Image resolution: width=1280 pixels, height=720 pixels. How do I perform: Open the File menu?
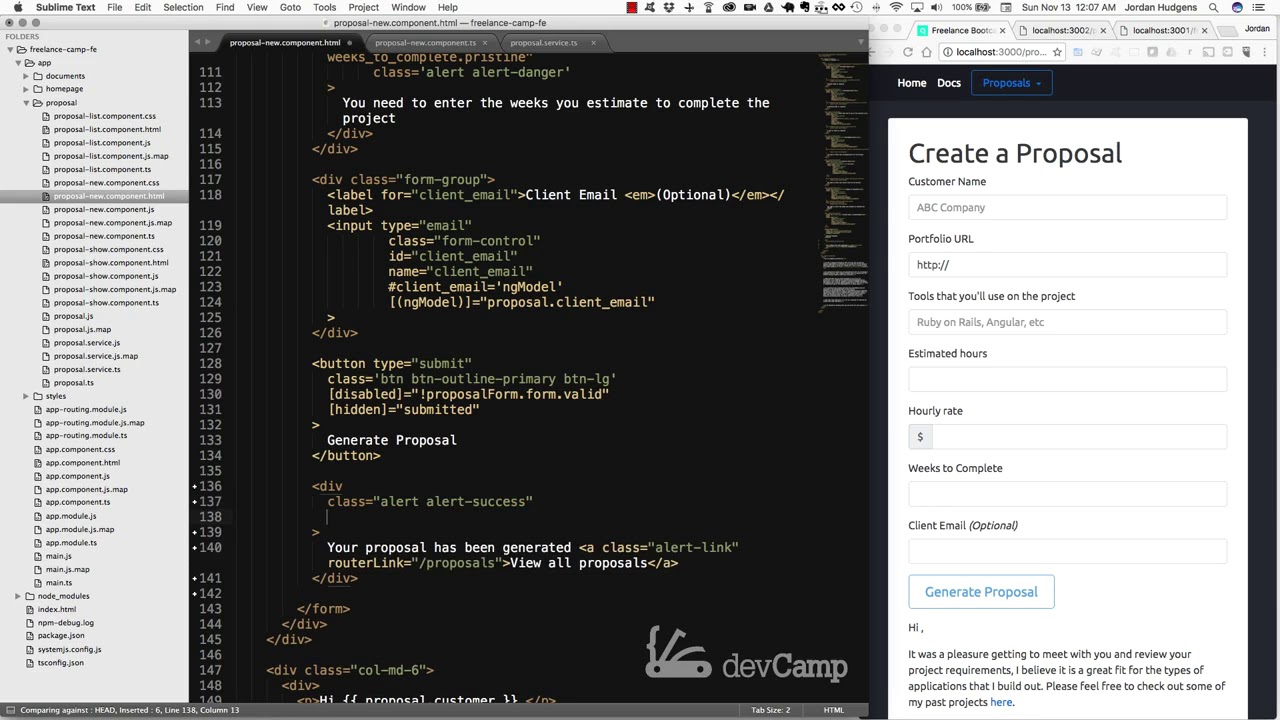click(x=115, y=7)
